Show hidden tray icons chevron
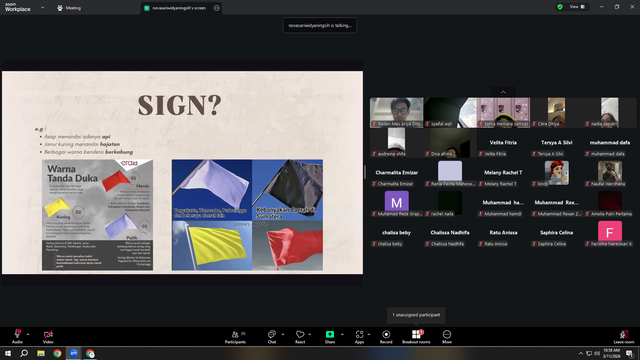The image size is (640, 360). (x=581, y=353)
